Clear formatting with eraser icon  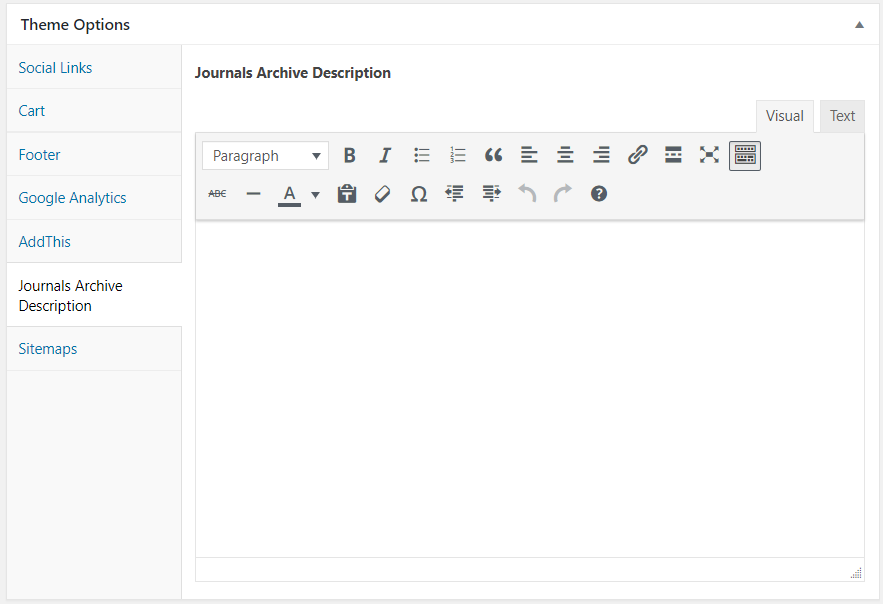(x=383, y=194)
